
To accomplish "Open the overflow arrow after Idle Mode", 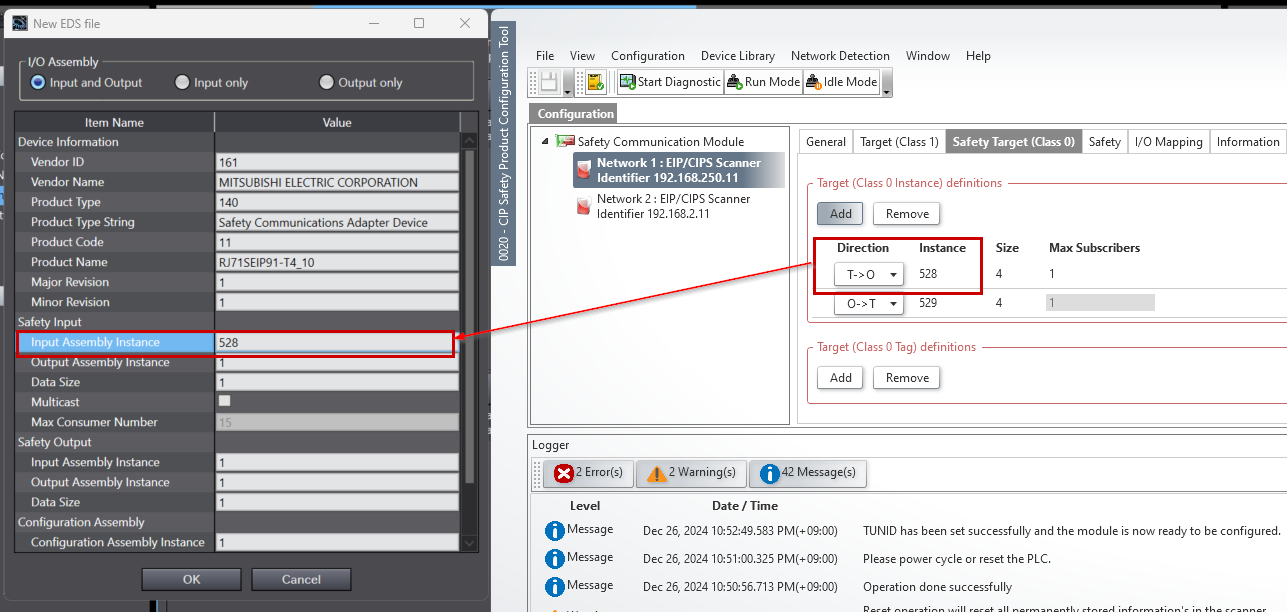I will pos(887,83).
